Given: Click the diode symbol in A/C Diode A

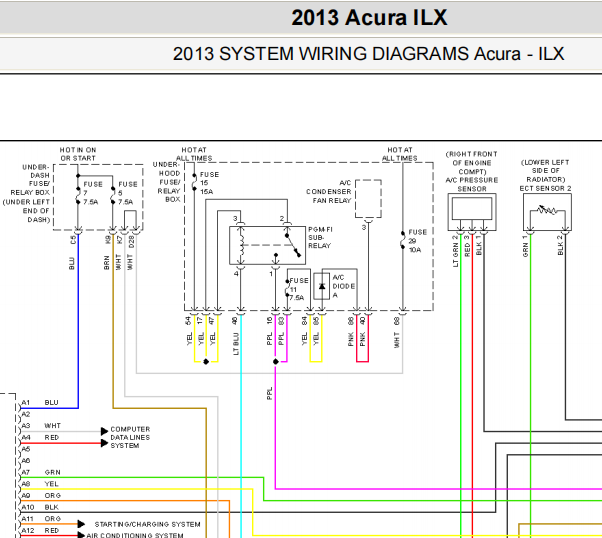Looking at the screenshot, I should 322,286.
